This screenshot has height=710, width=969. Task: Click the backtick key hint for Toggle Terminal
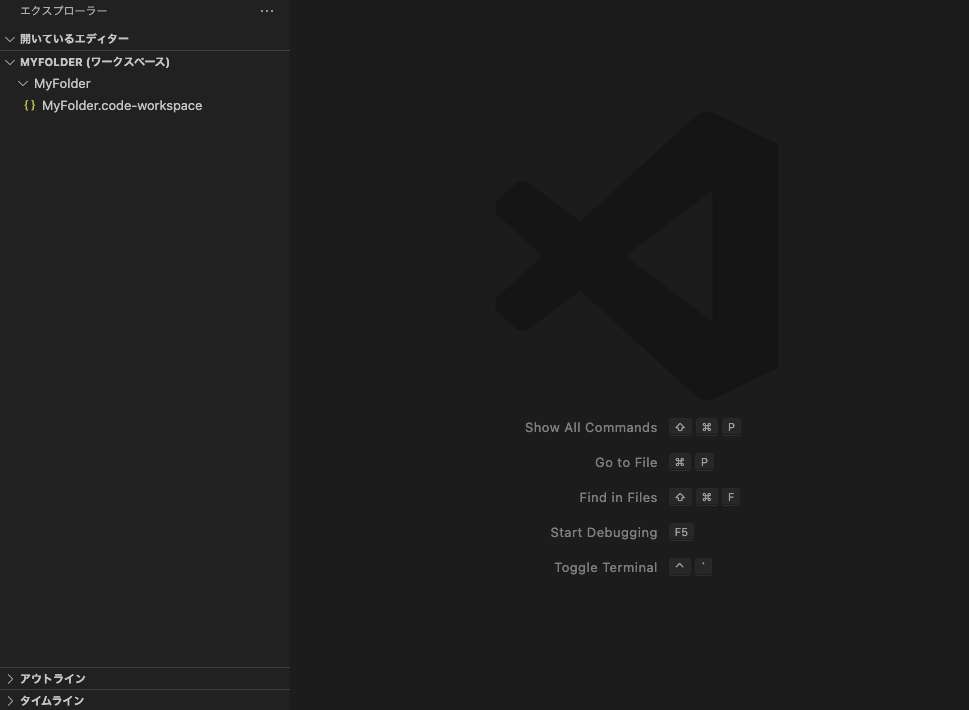(x=703, y=567)
